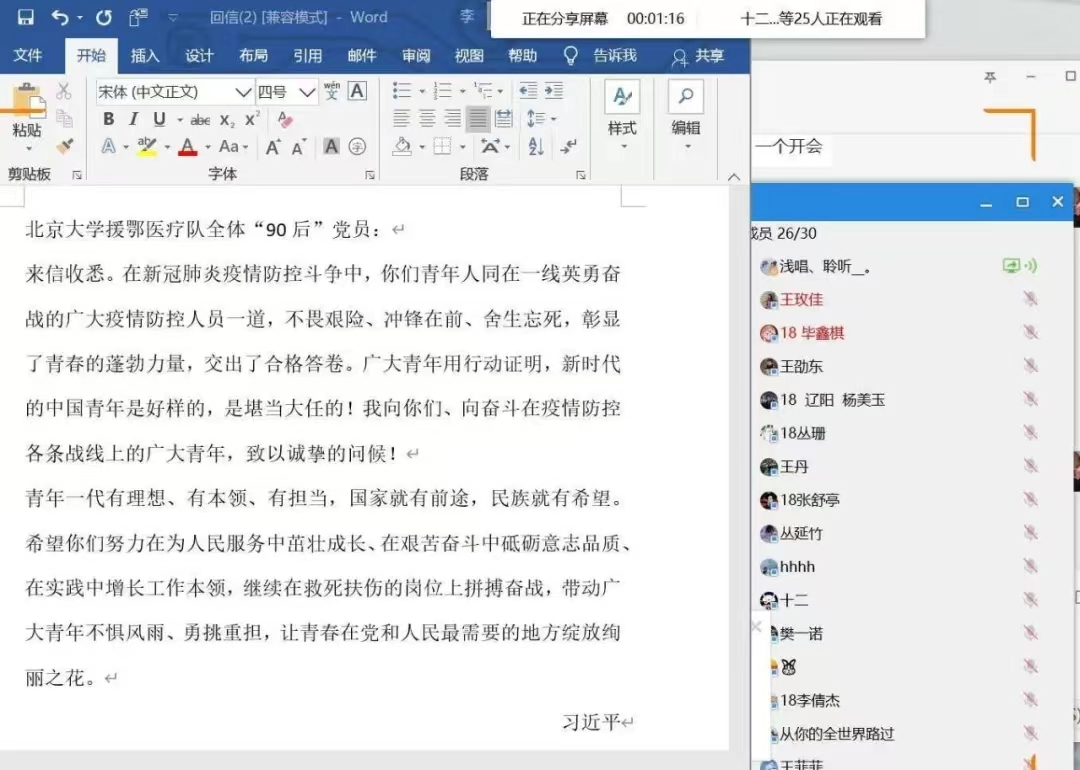Viewport: 1080px width, 770px height.
Task: Select participant 王丹 in member list
Action: pyautogui.click(x=794, y=467)
